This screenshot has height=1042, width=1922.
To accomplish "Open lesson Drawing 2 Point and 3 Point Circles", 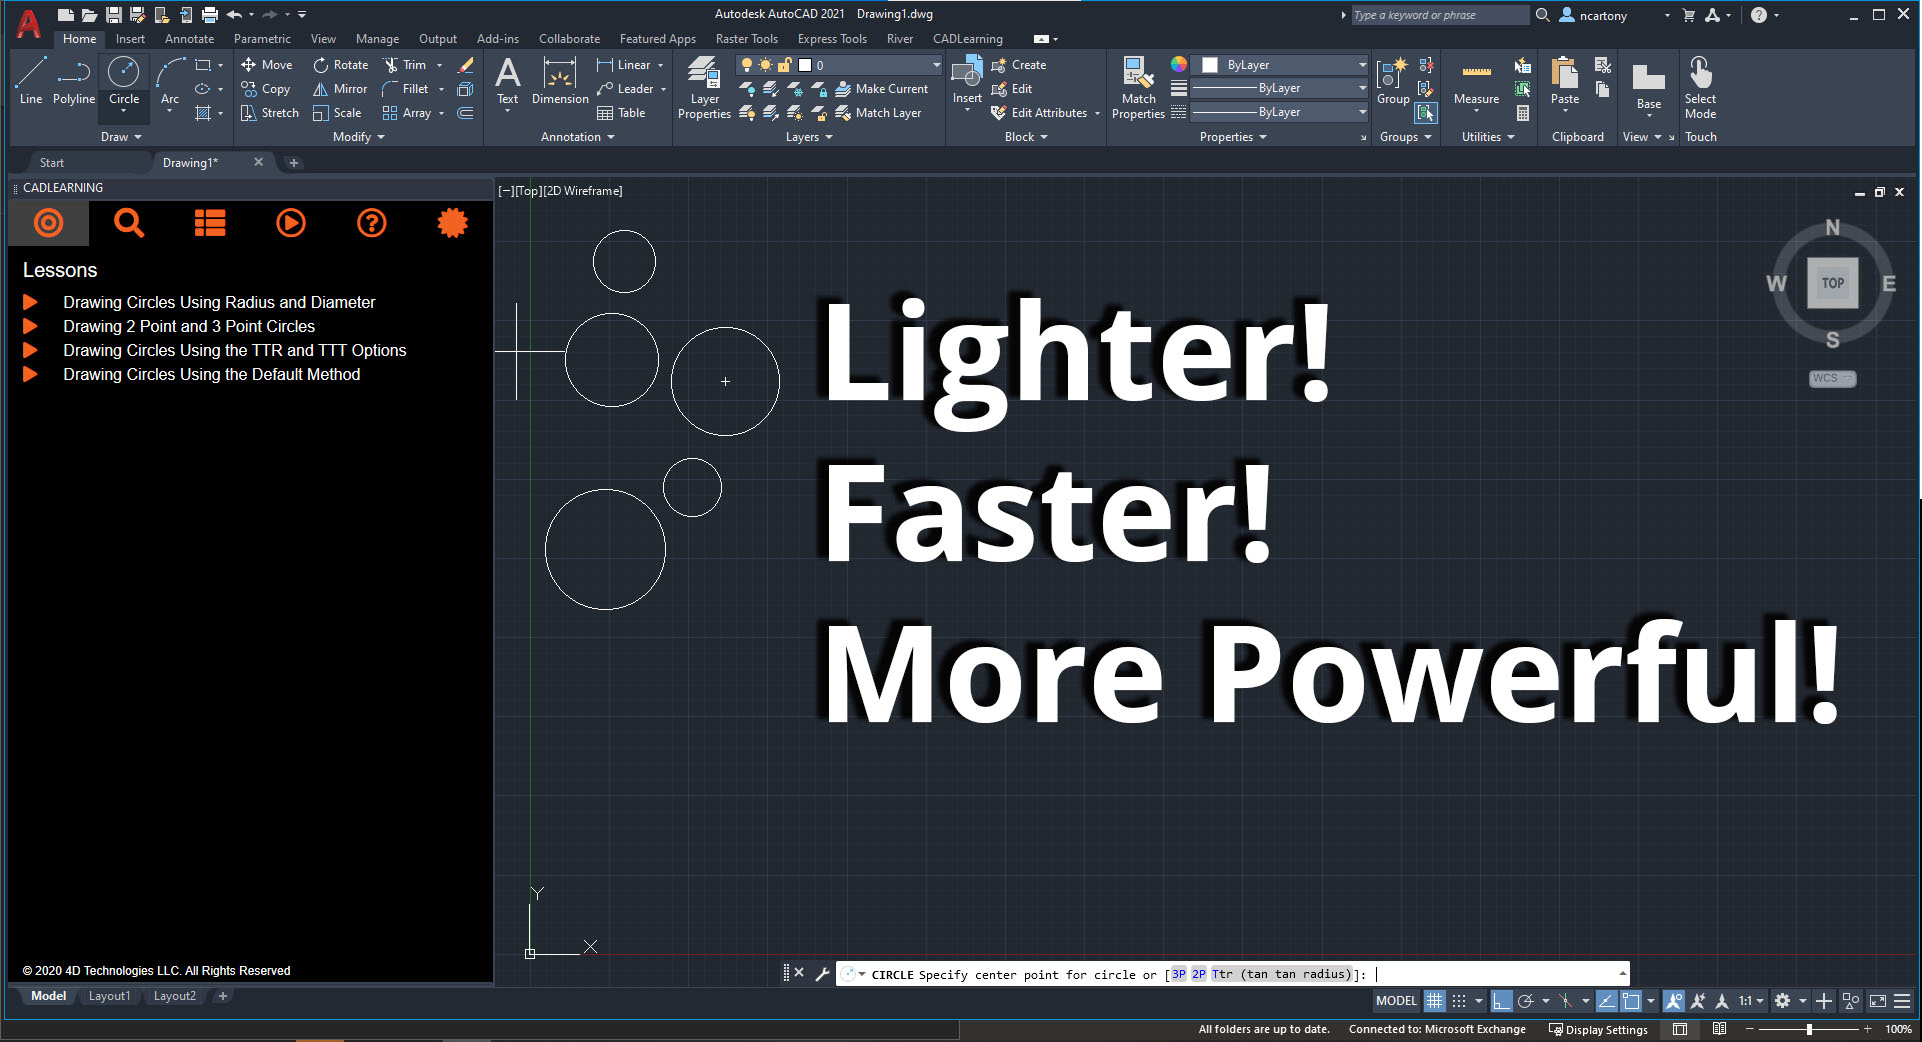I will point(189,326).
